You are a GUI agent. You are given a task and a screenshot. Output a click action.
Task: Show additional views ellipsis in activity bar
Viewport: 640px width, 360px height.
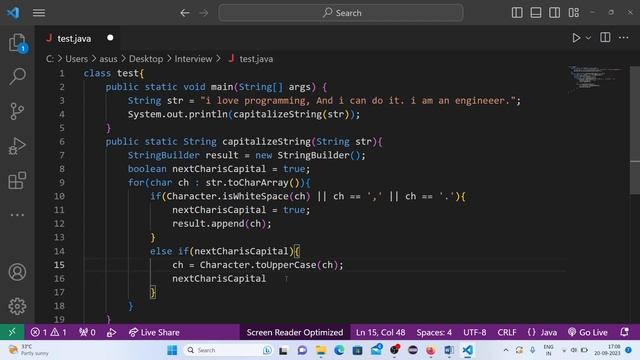(x=17, y=215)
